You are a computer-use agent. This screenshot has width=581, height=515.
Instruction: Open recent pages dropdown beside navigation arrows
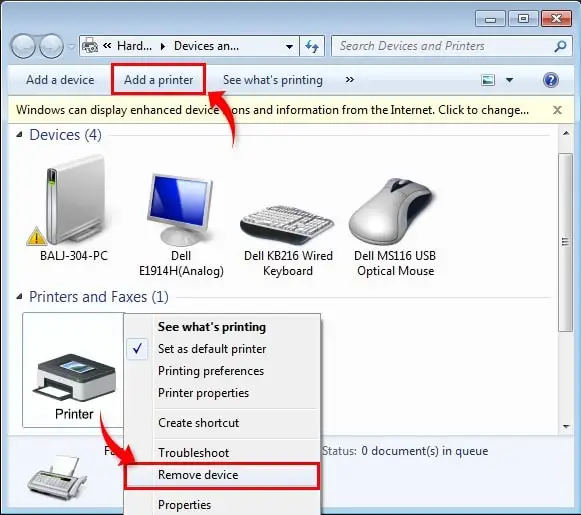point(72,47)
